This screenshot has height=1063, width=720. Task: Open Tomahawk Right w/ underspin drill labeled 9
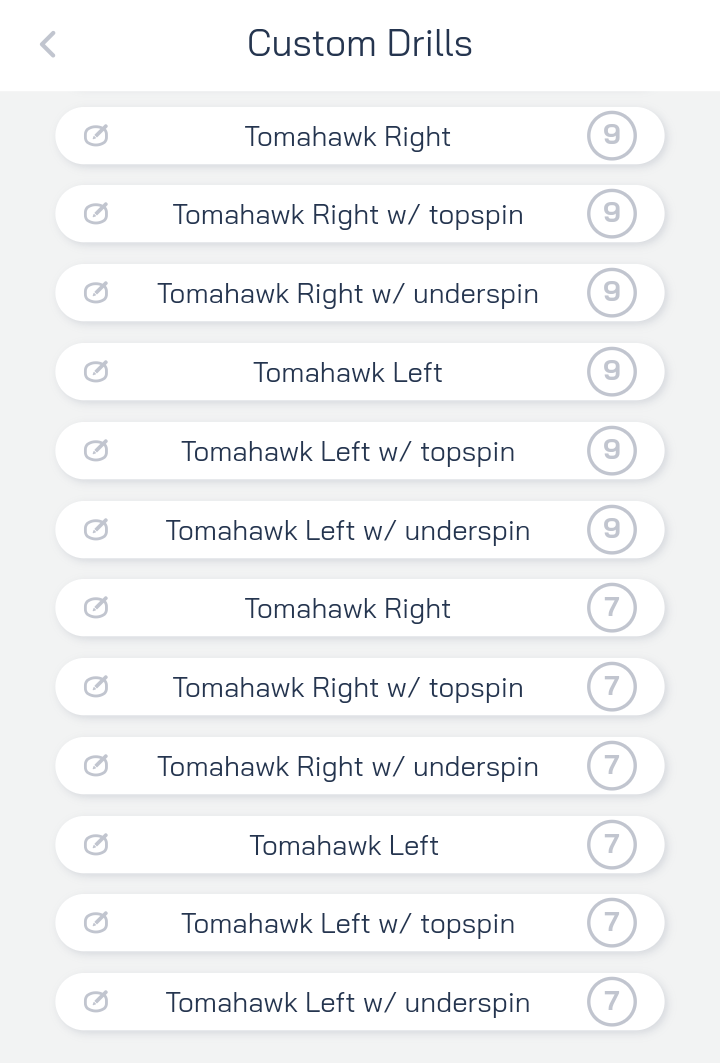coord(359,293)
